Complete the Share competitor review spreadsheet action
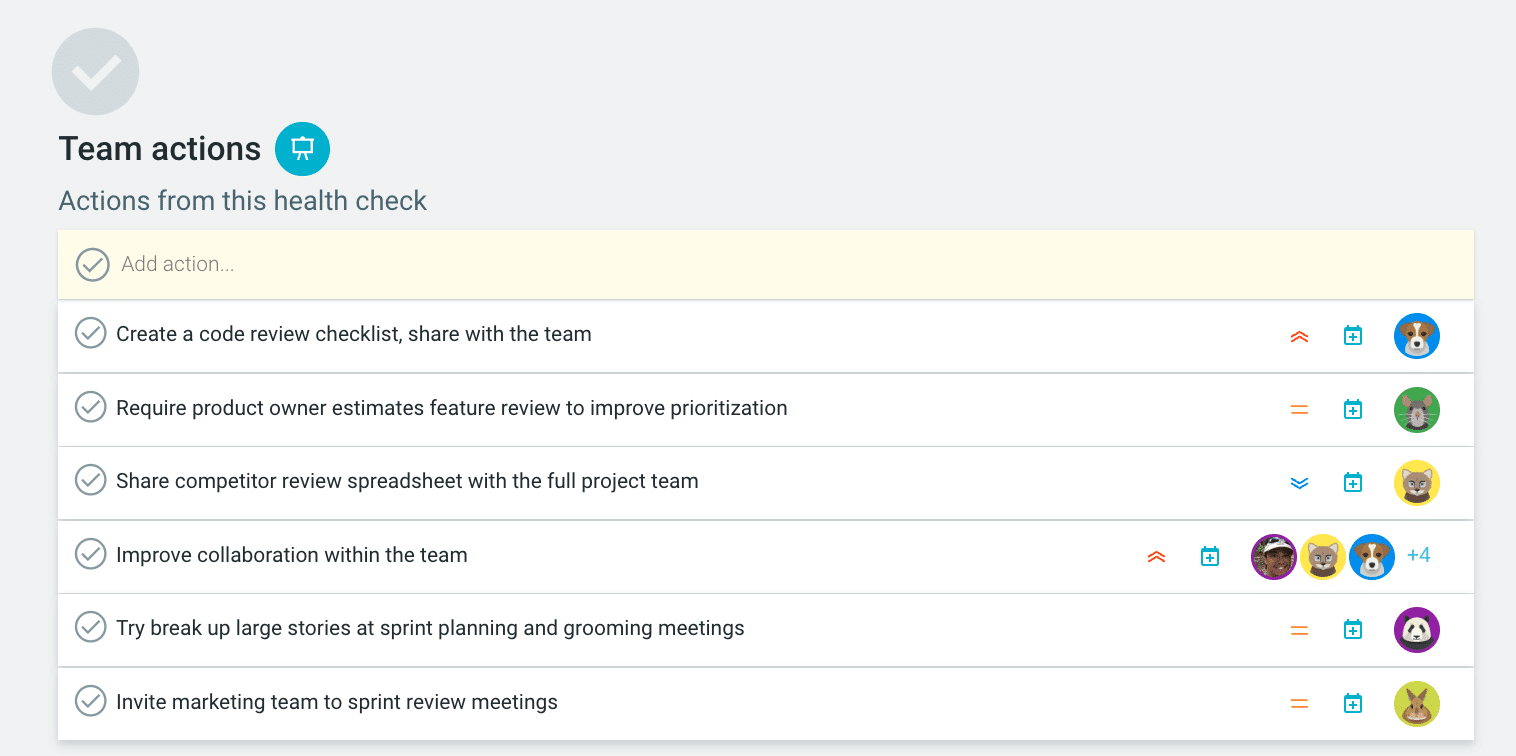This screenshot has height=756, width=1516. (91, 480)
